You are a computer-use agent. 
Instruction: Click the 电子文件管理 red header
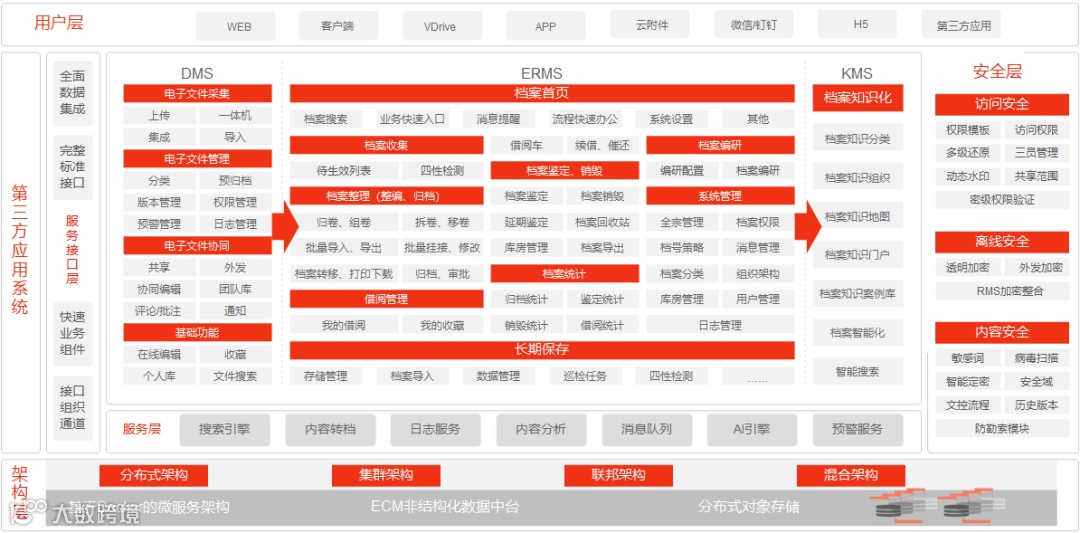pos(198,159)
